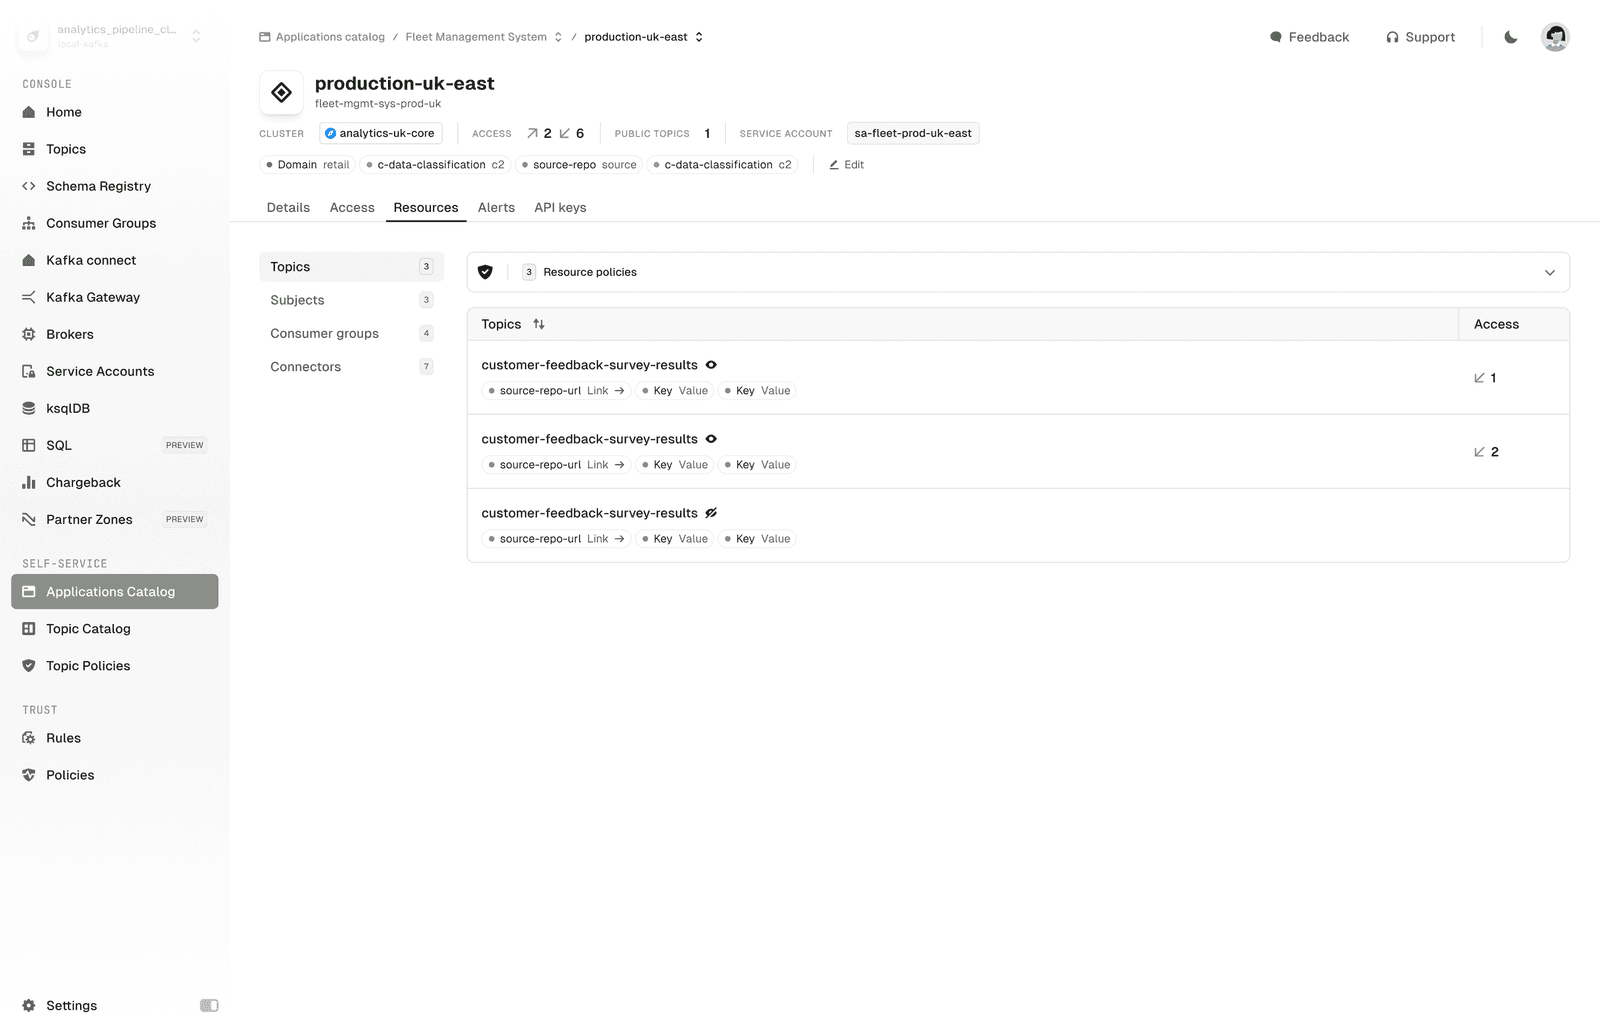Open the production-uk-east breadcrumb dropdown
This screenshot has width=1600, height=1034.
click(x=699, y=37)
